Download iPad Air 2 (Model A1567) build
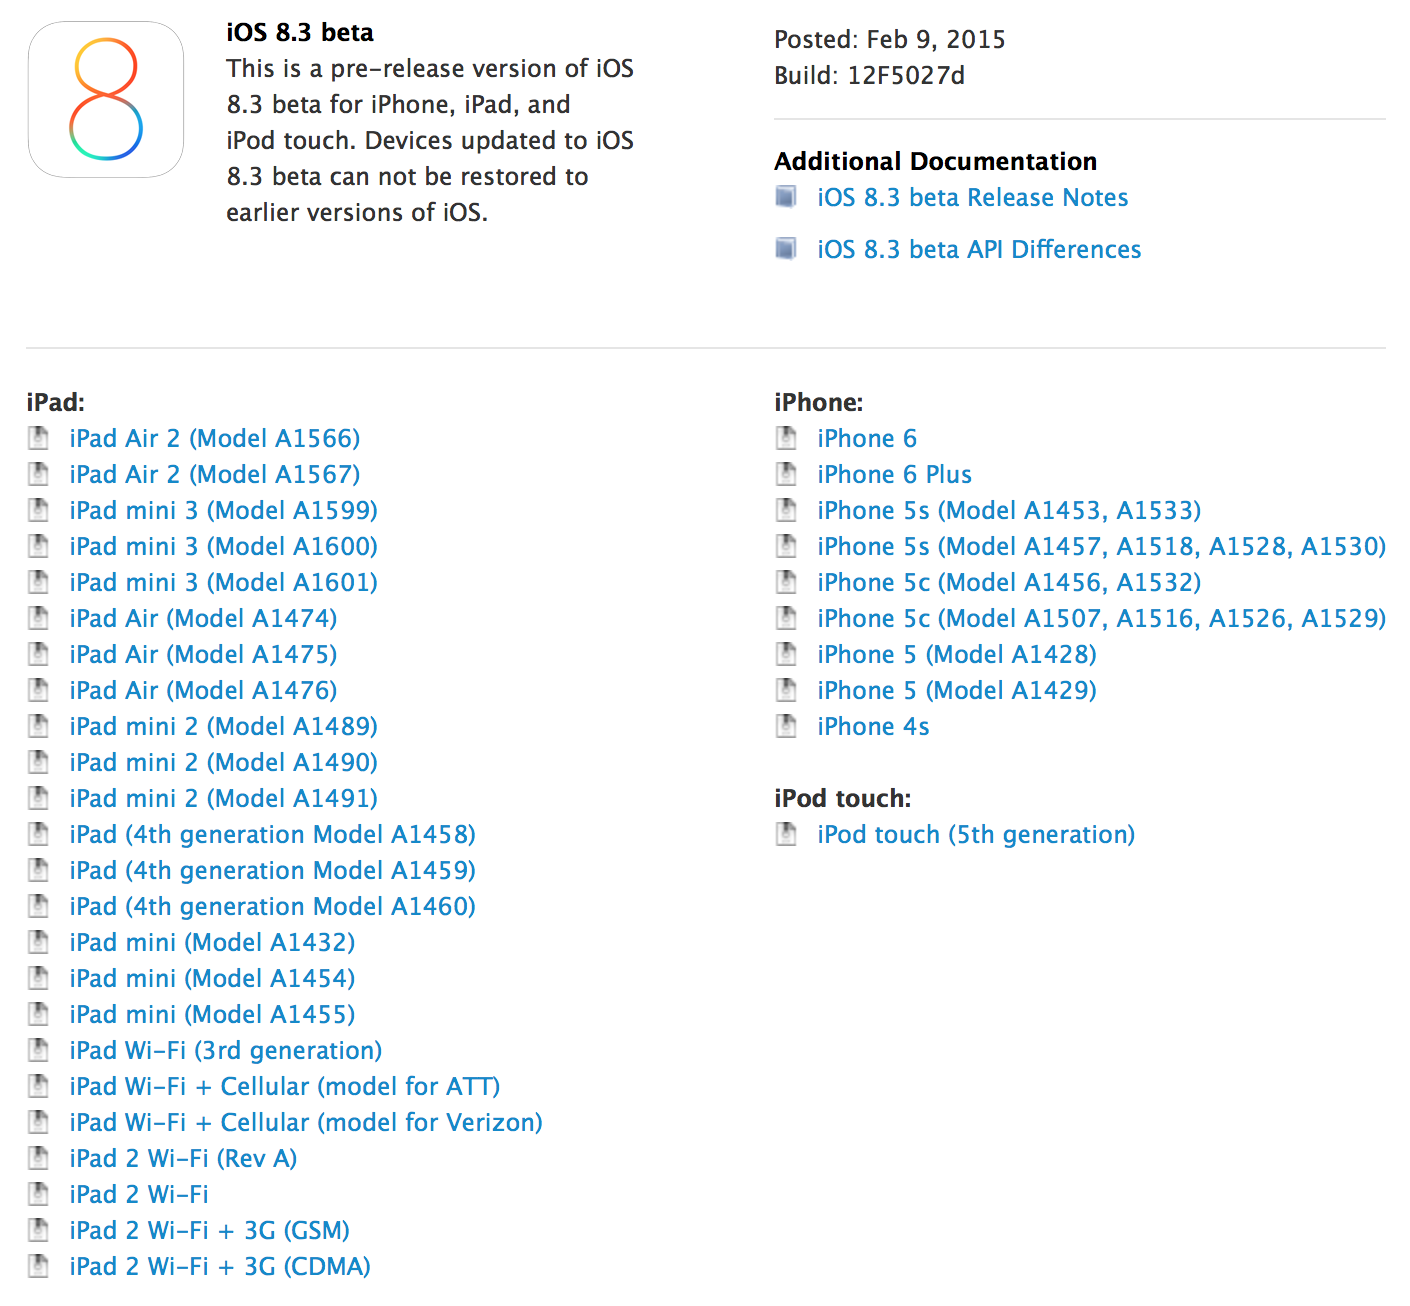This screenshot has height=1306, width=1410. pos(214,473)
